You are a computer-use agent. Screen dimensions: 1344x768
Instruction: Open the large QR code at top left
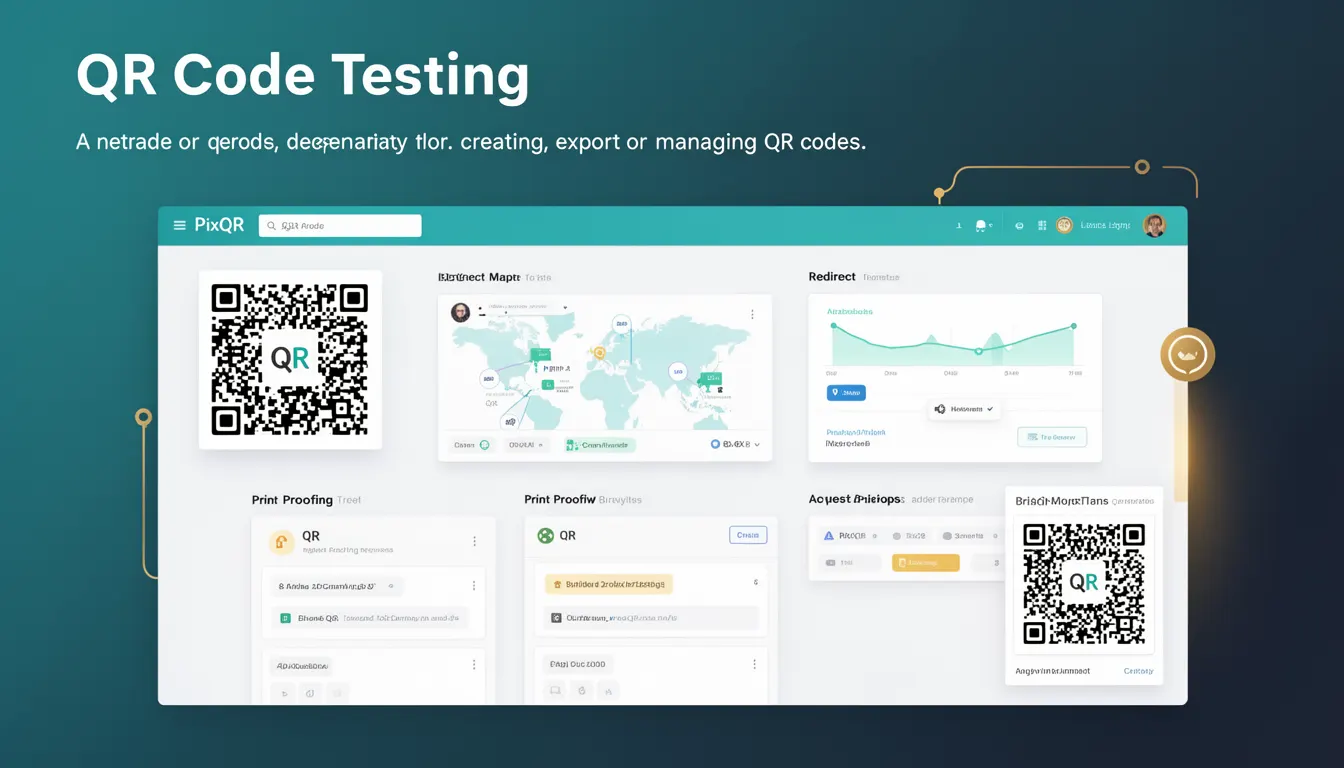point(290,360)
